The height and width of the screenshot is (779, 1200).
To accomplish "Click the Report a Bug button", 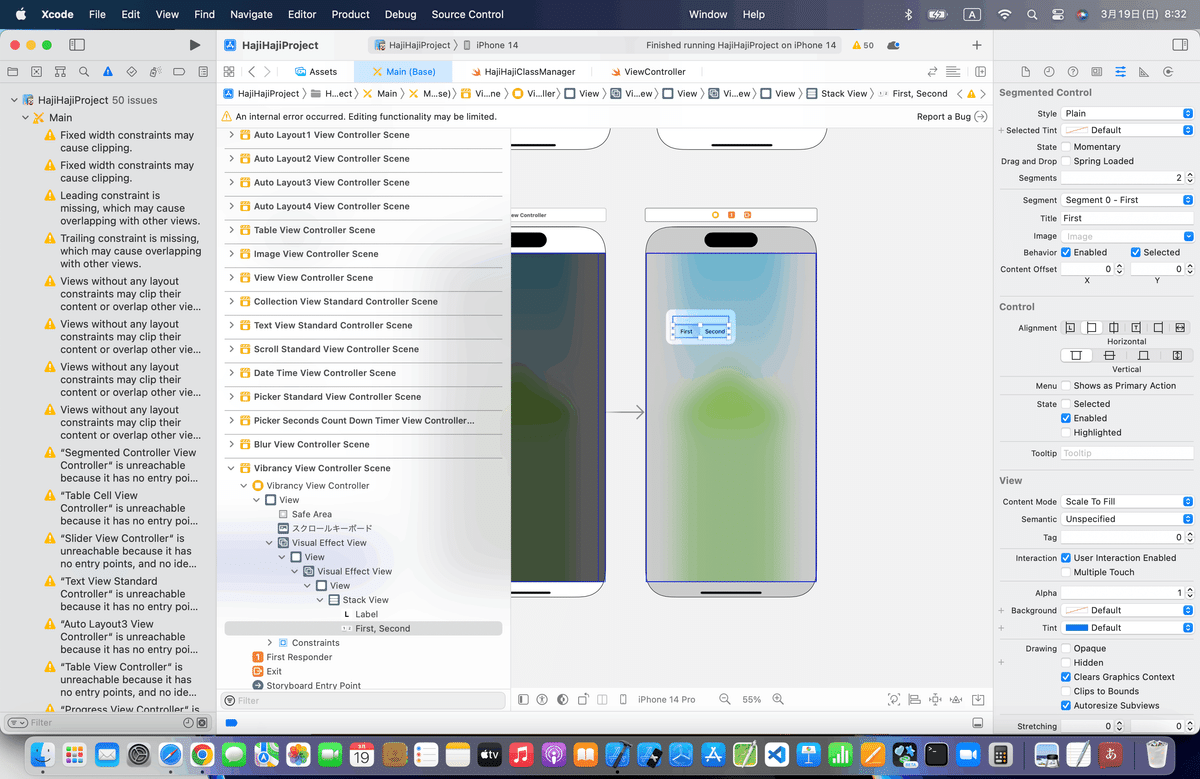I will (x=952, y=117).
